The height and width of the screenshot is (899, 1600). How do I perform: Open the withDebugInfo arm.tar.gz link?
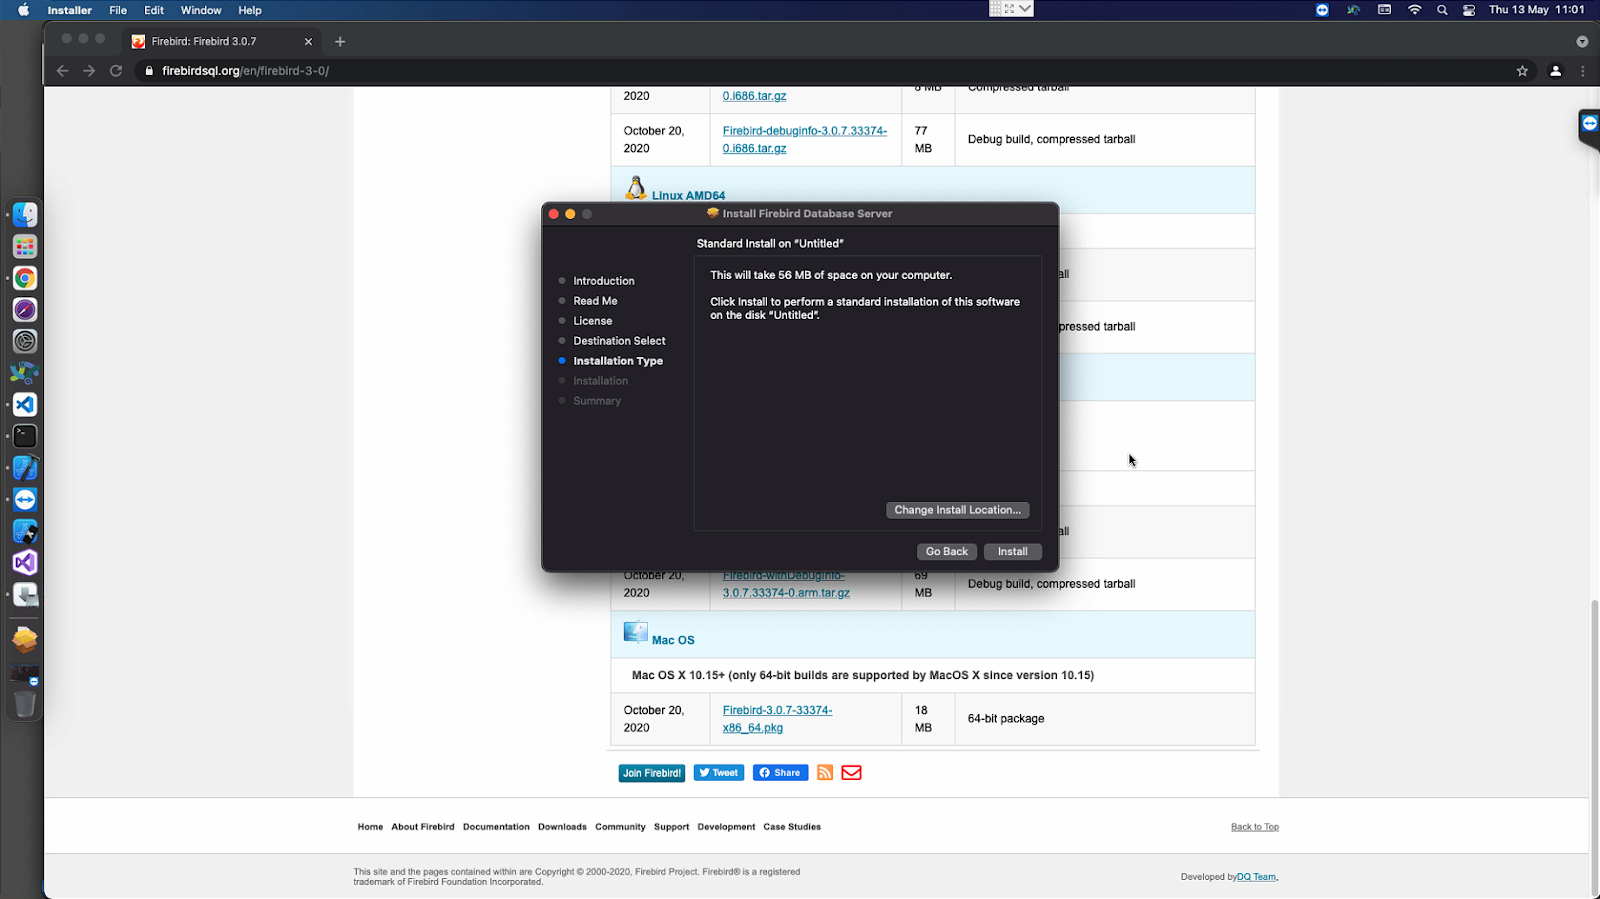(786, 584)
